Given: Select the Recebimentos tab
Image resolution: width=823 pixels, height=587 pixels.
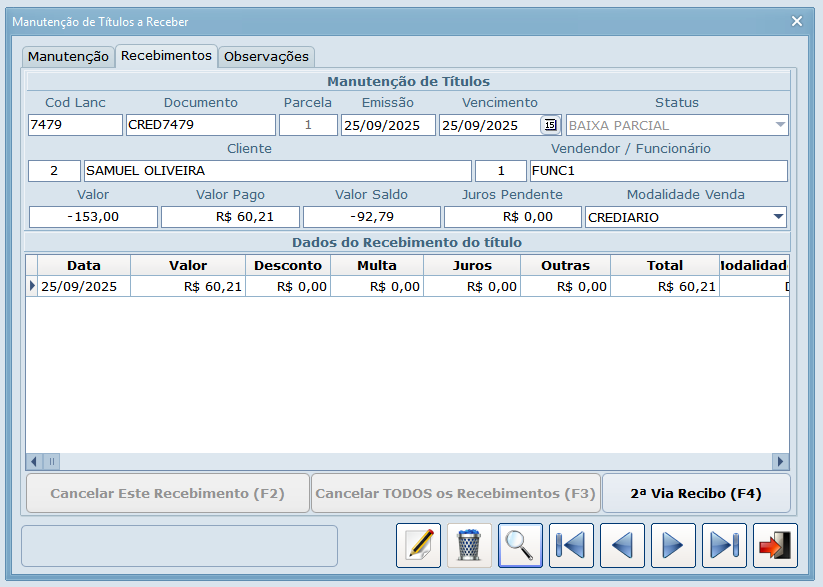Looking at the screenshot, I should pyautogui.click(x=166, y=56).
